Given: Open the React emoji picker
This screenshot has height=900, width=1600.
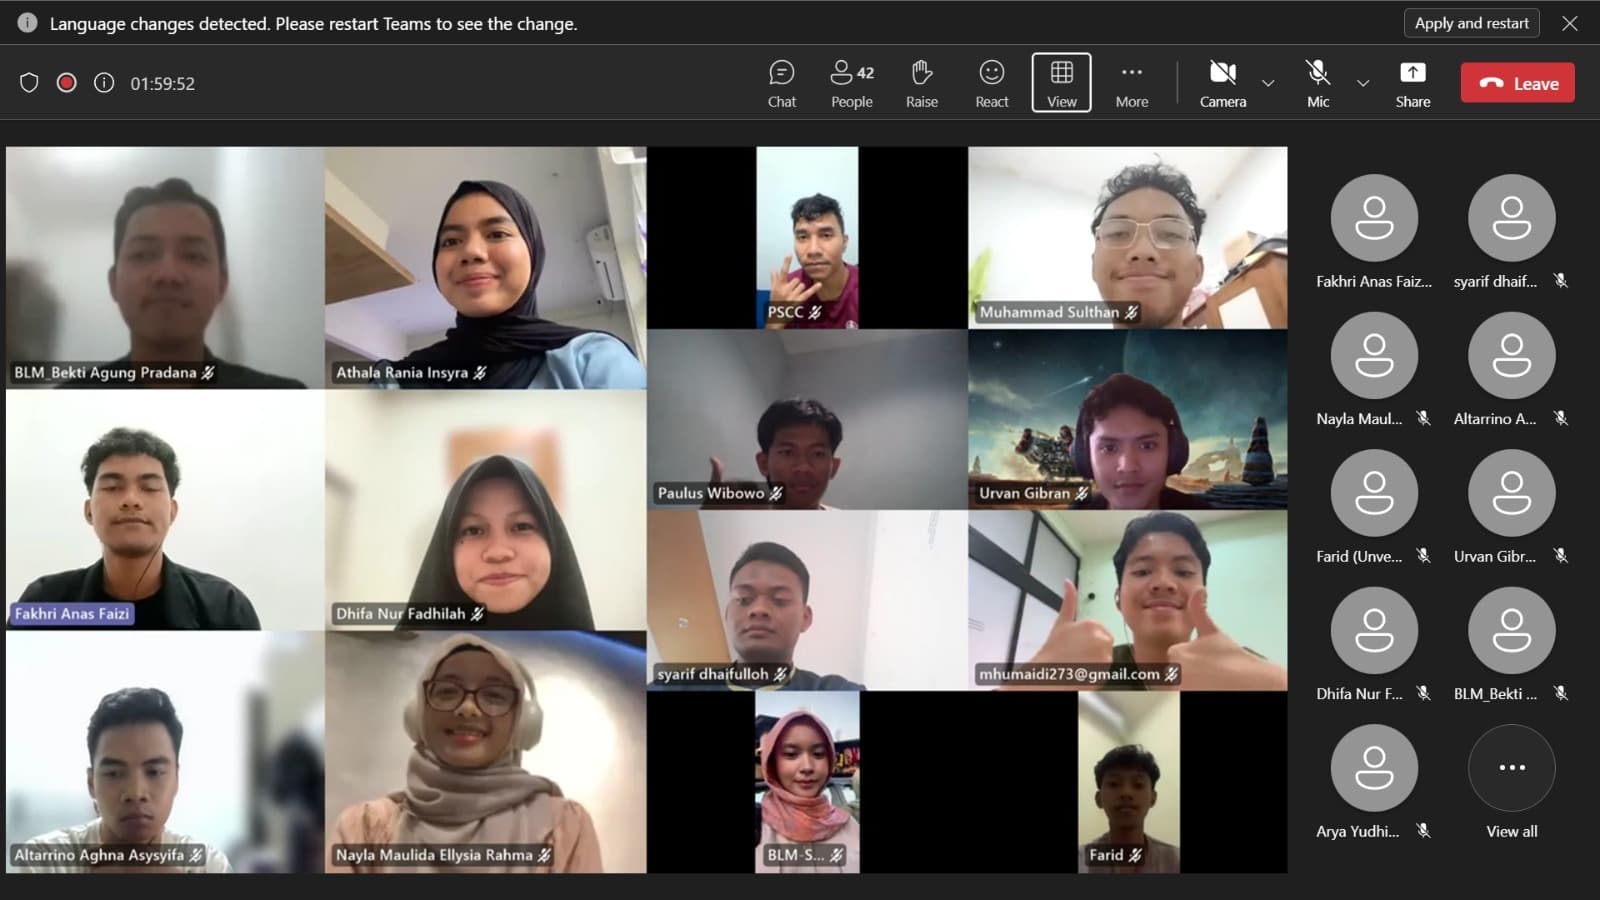Looking at the screenshot, I should pyautogui.click(x=990, y=82).
